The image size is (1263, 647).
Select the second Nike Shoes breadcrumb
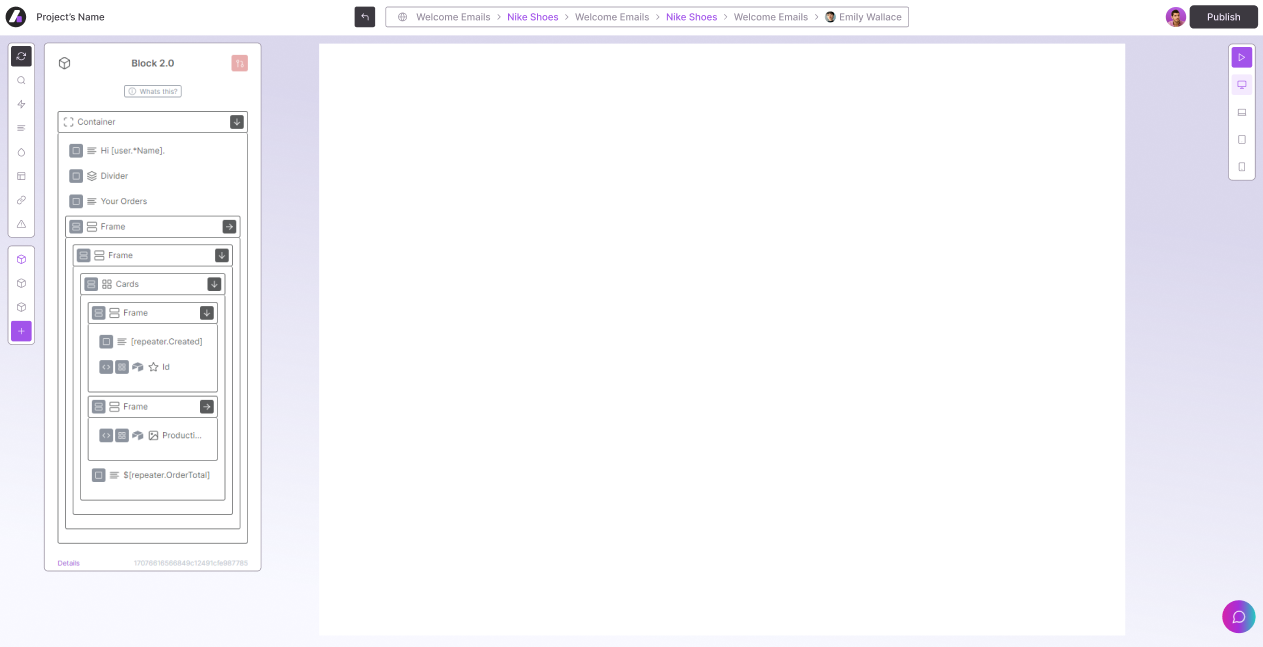click(x=691, y=17)
